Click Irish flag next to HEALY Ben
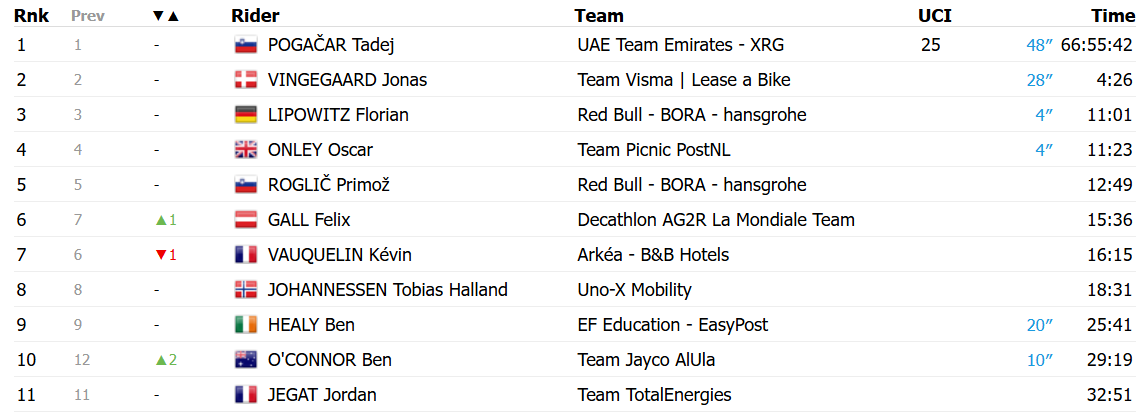Image resolution: width=1146 pixels, height=412 pixels. [x=246, y=325]
